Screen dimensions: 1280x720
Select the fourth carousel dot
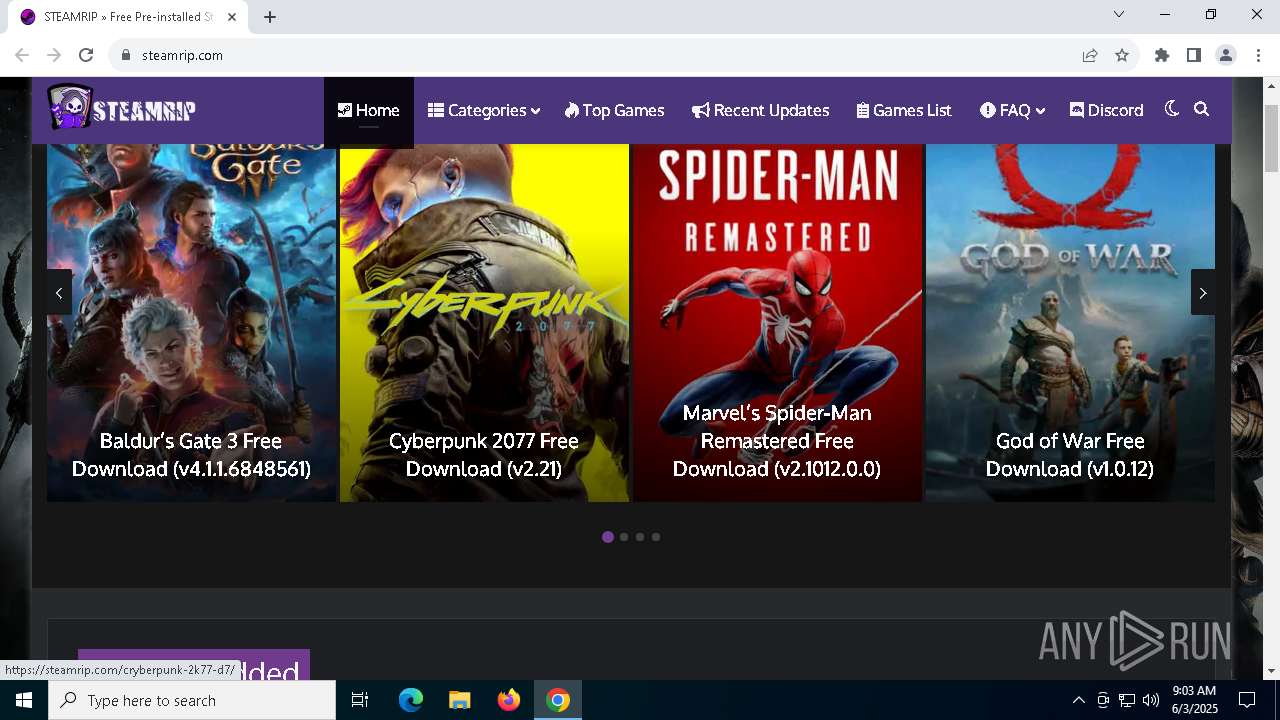click(x=656, y=537)
